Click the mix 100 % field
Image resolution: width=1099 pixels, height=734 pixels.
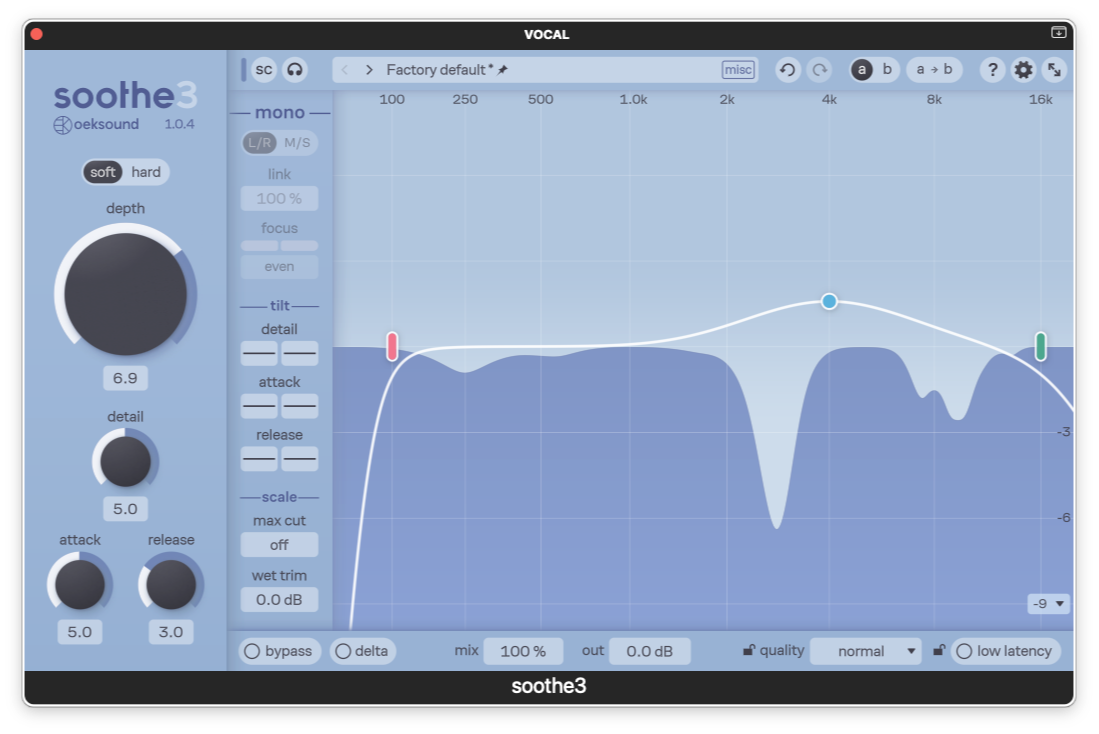[523, 651]
